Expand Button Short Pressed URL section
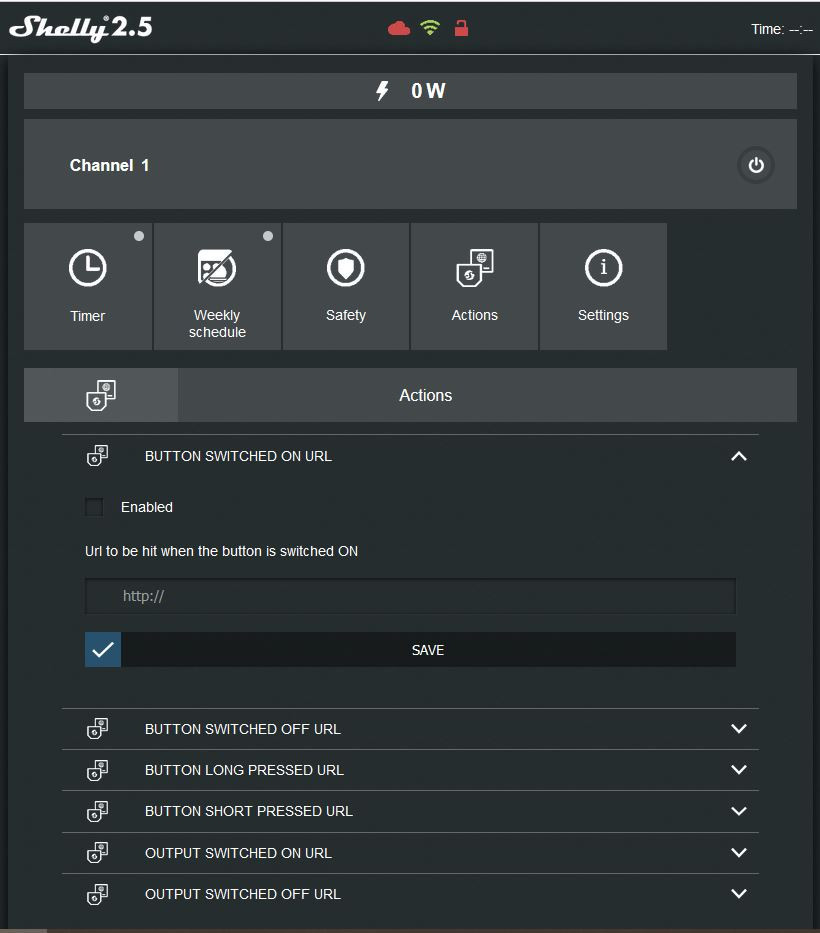The height and width of the screenshot is (933, 820). (x=739, y=811)
